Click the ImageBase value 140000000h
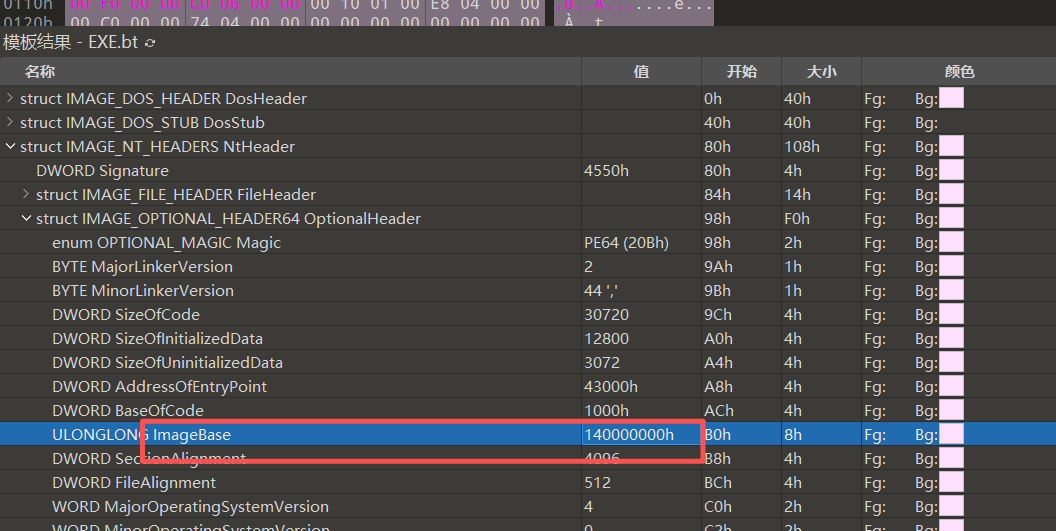This screenshot has width=1056, height=531. 628,435
